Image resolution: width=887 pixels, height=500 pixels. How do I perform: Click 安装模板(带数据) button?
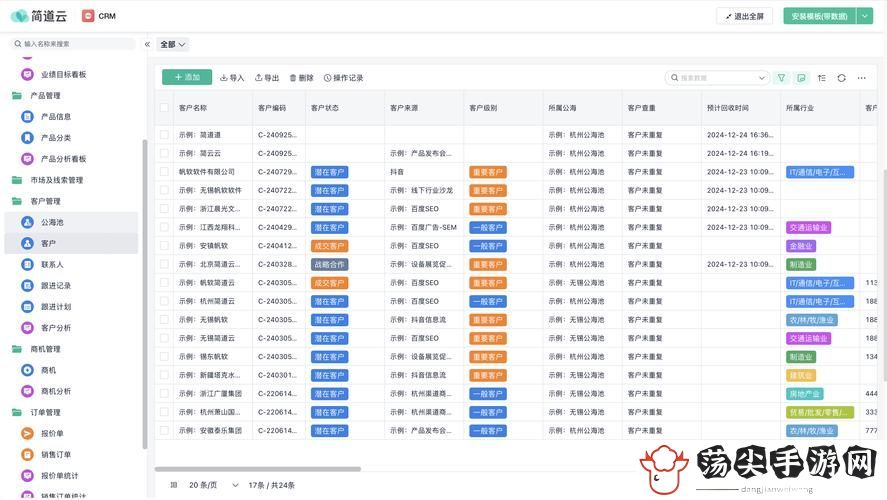coord(820,16)
